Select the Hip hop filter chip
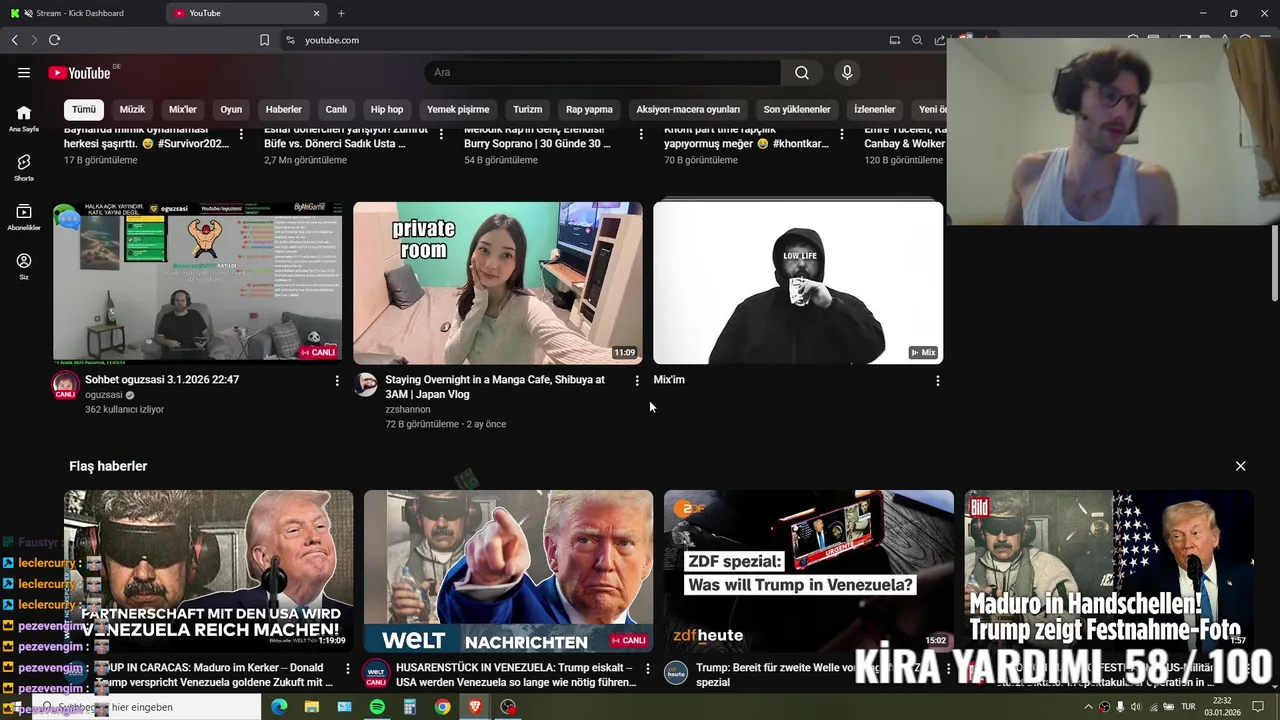 coord(387,110)
